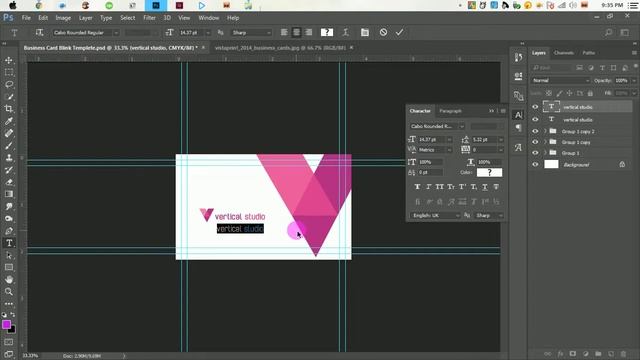Select the Lasso tool
The height and width of the screenshot is (360, 640).
pyautogui.click(x=9, y=85)
